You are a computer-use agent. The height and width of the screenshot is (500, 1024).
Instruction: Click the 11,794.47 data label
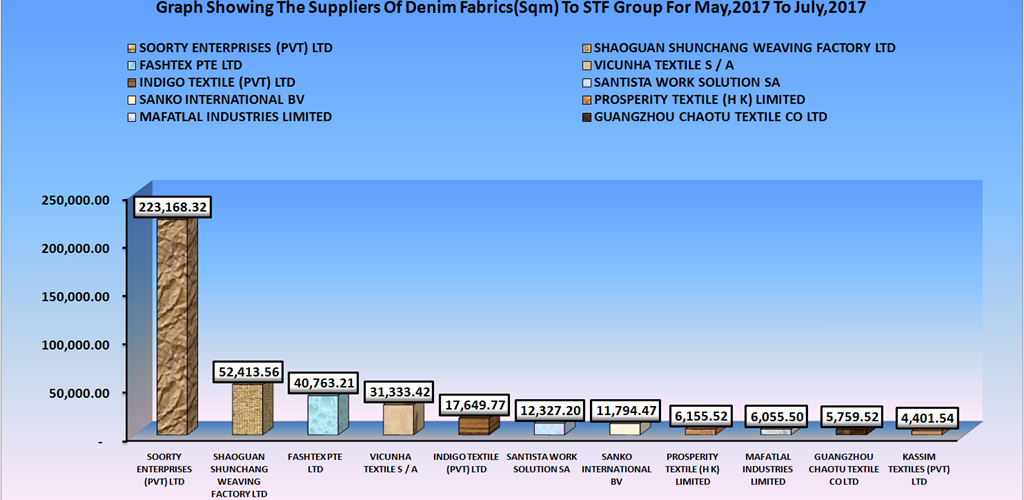pyautogui.click(x=626, y=411)
